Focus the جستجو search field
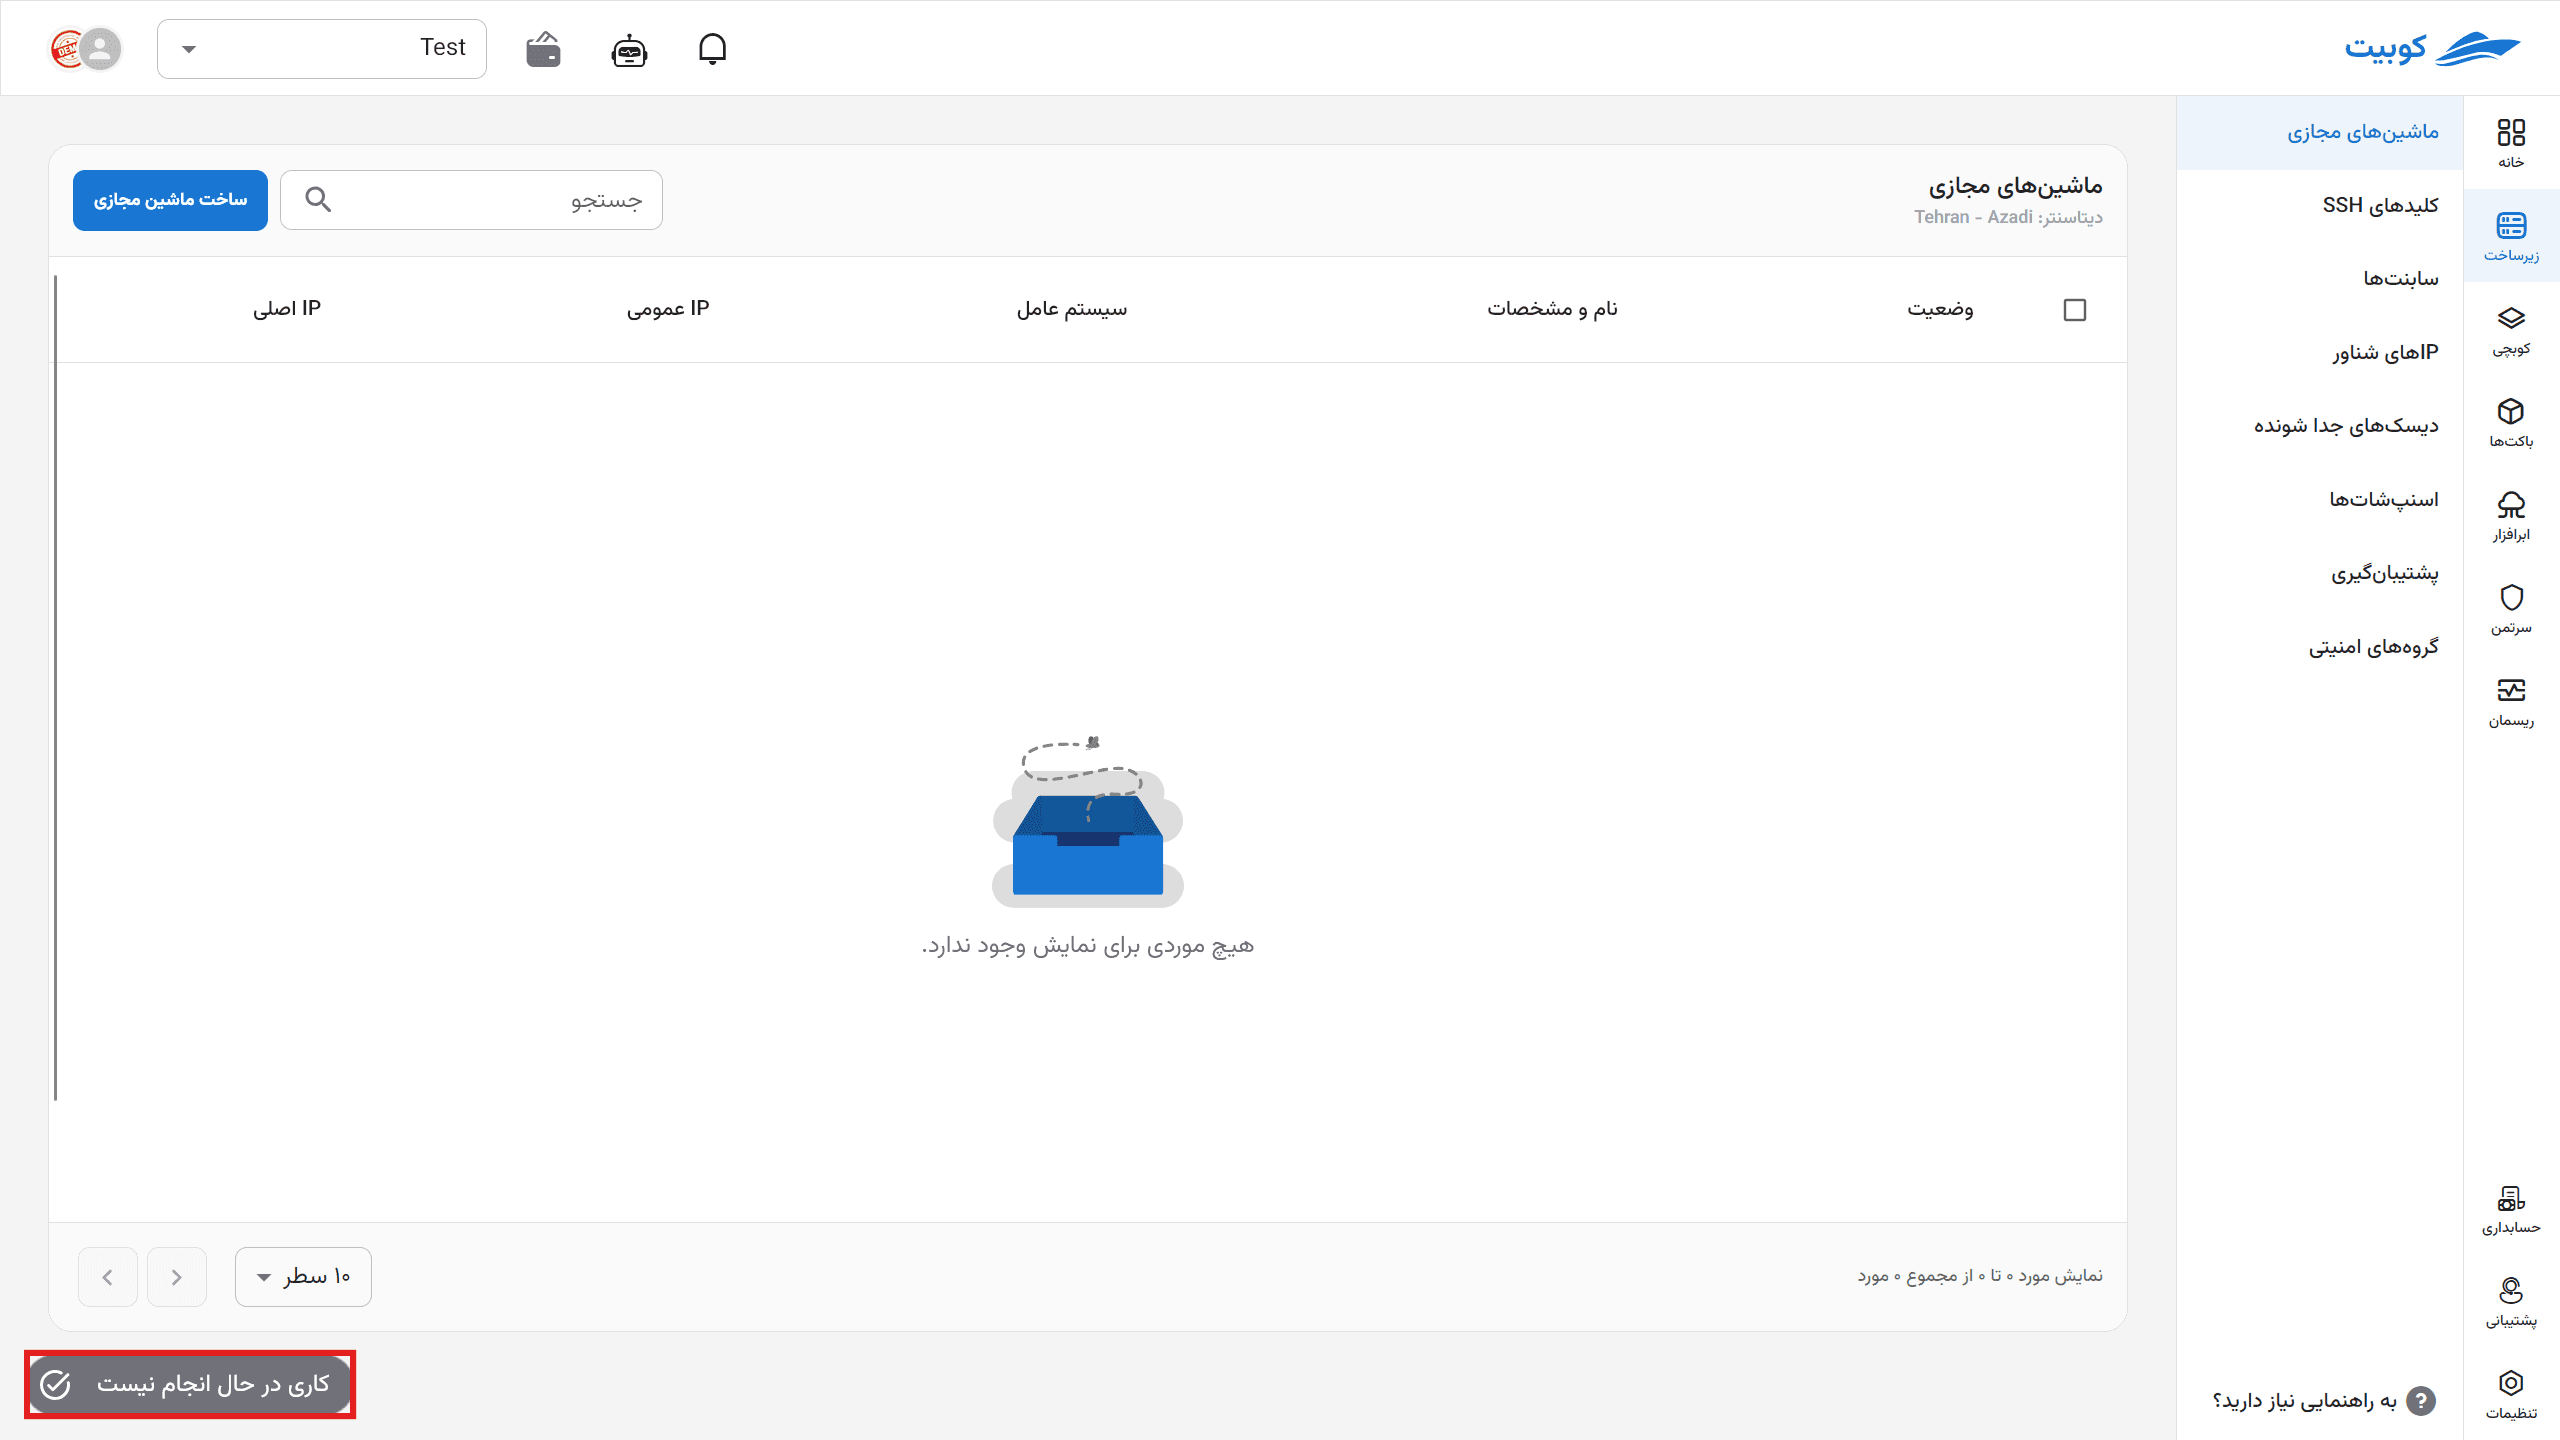The image size is (2560, 1440). [471, 200]
